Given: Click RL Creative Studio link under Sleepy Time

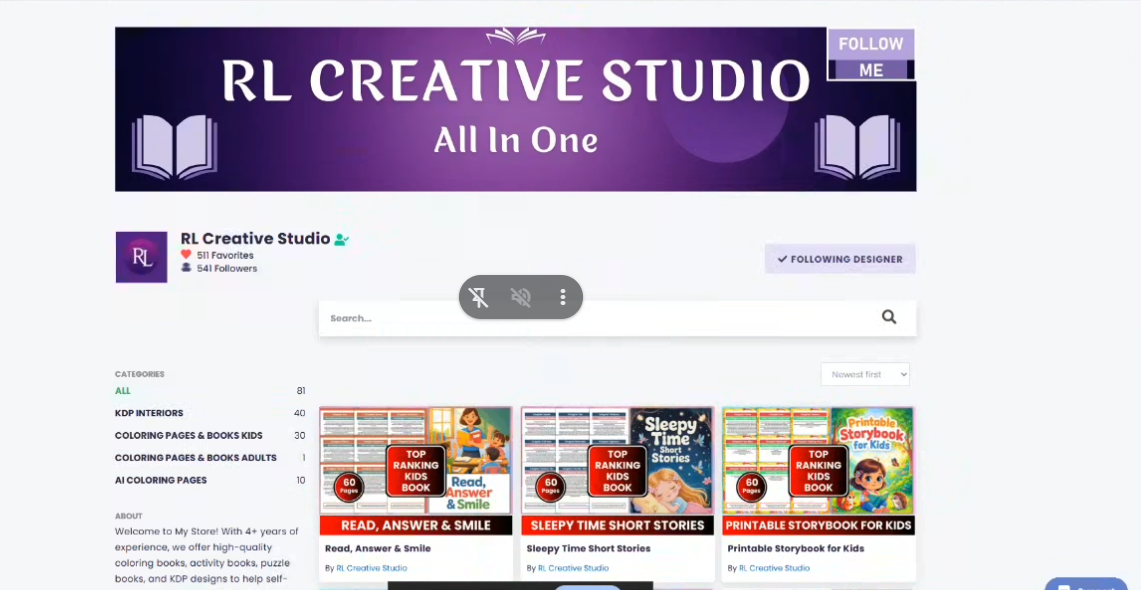Looking at the screenshot, I should pos(573,568).
